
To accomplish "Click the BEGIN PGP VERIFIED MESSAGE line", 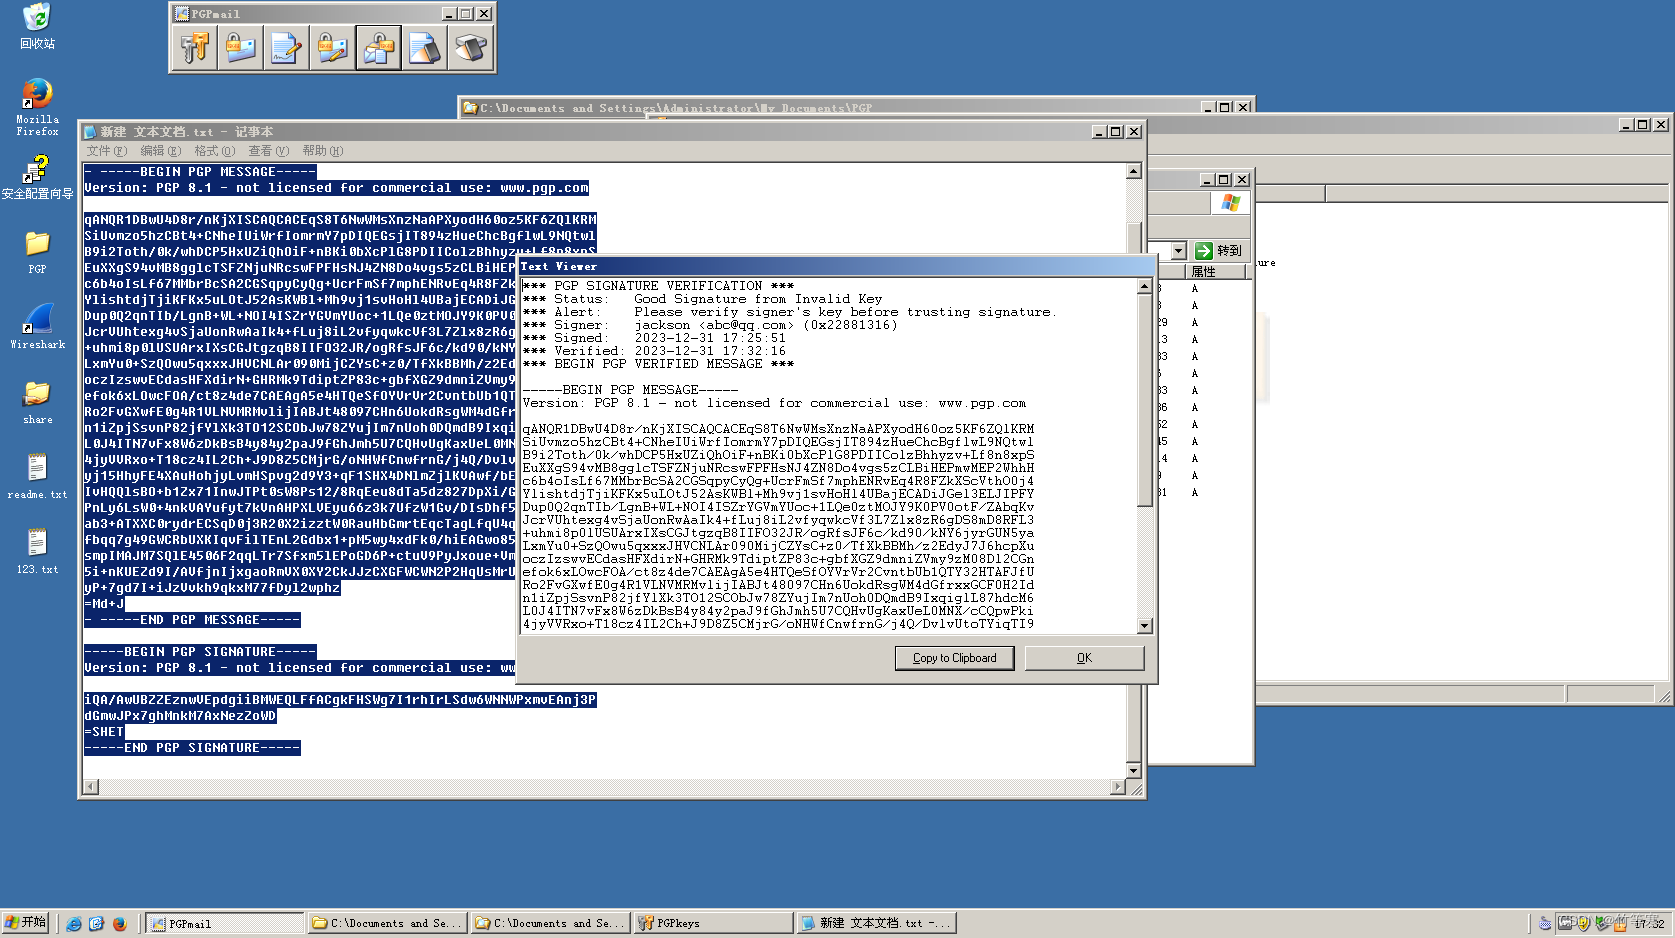I will coord(658,364).
